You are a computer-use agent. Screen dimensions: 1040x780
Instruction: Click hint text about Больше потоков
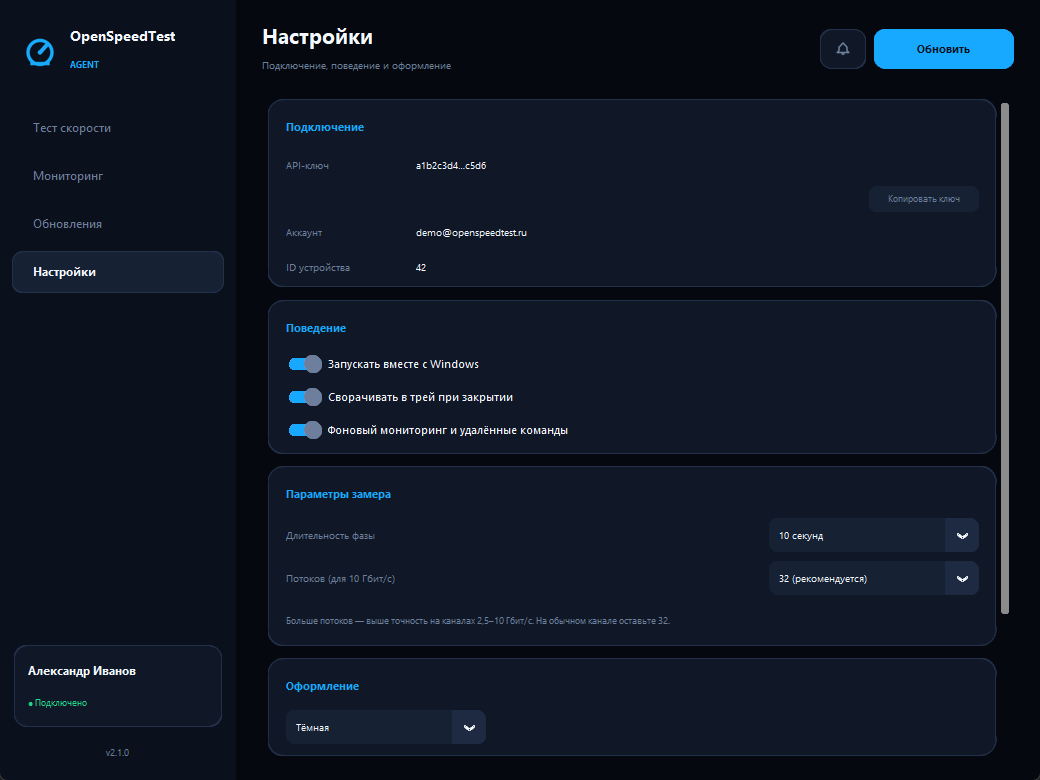(478, 621)
